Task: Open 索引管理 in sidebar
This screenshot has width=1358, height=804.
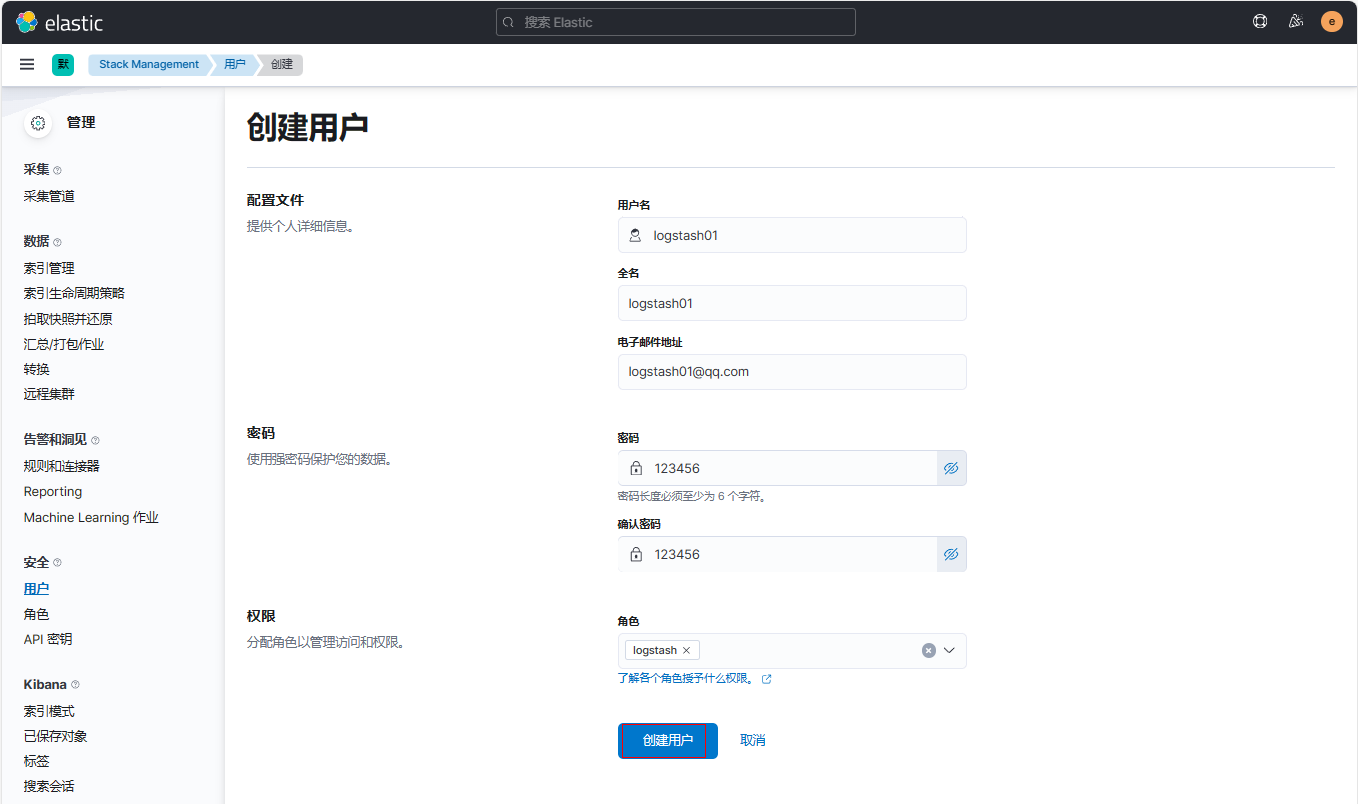Action: pyautogui.click(x=49, y=268)
